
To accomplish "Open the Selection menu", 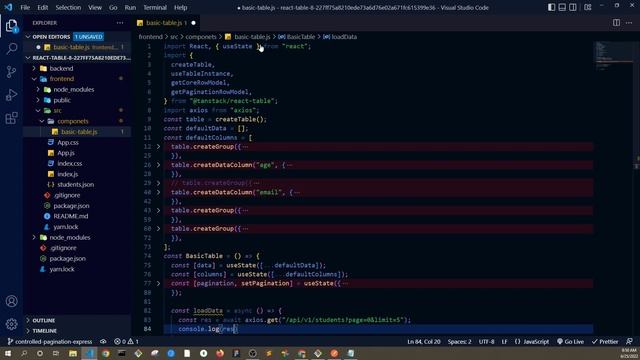I will (x=68, y=7).
